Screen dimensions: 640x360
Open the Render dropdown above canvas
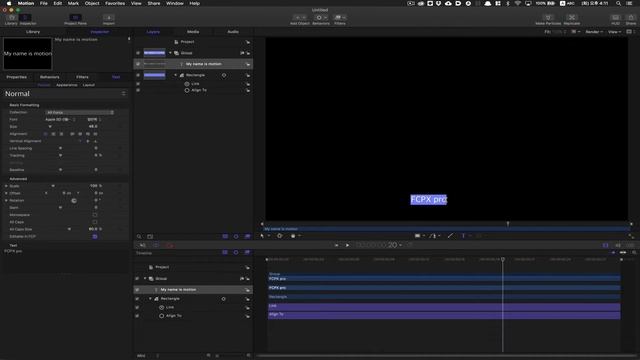pyautogui.click(x=594, y=32)
